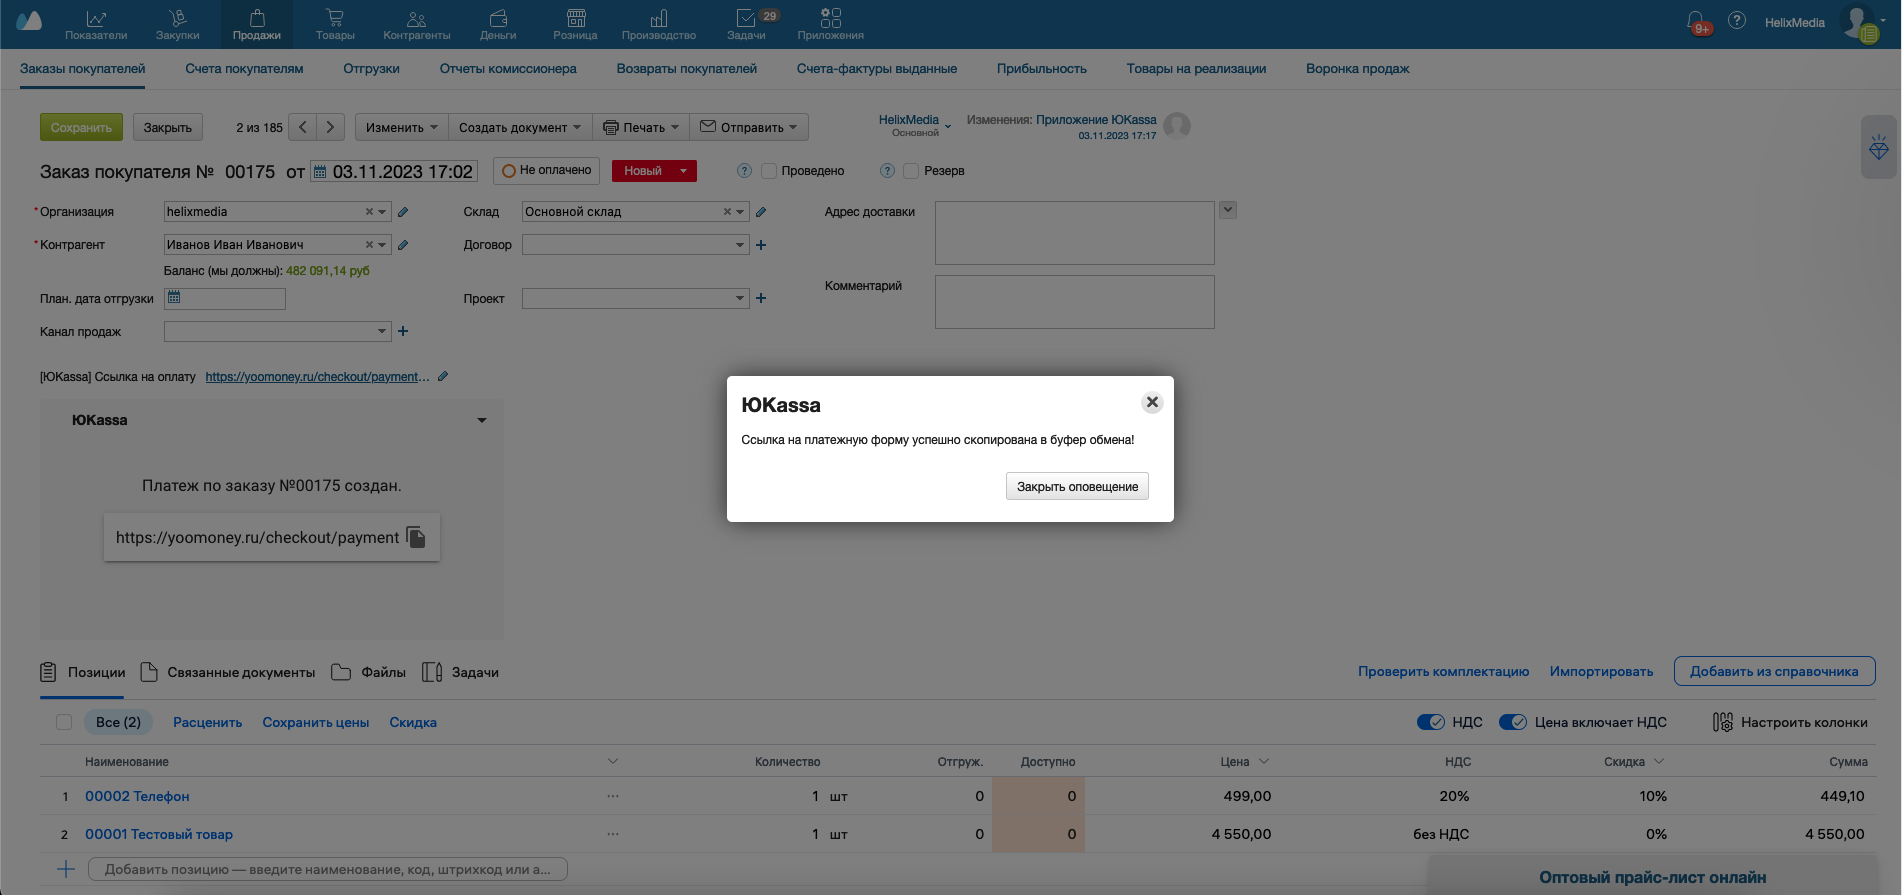1902x895 pixels.
Task: Check the Проведено checkbox
Action: tap(769, 171)
